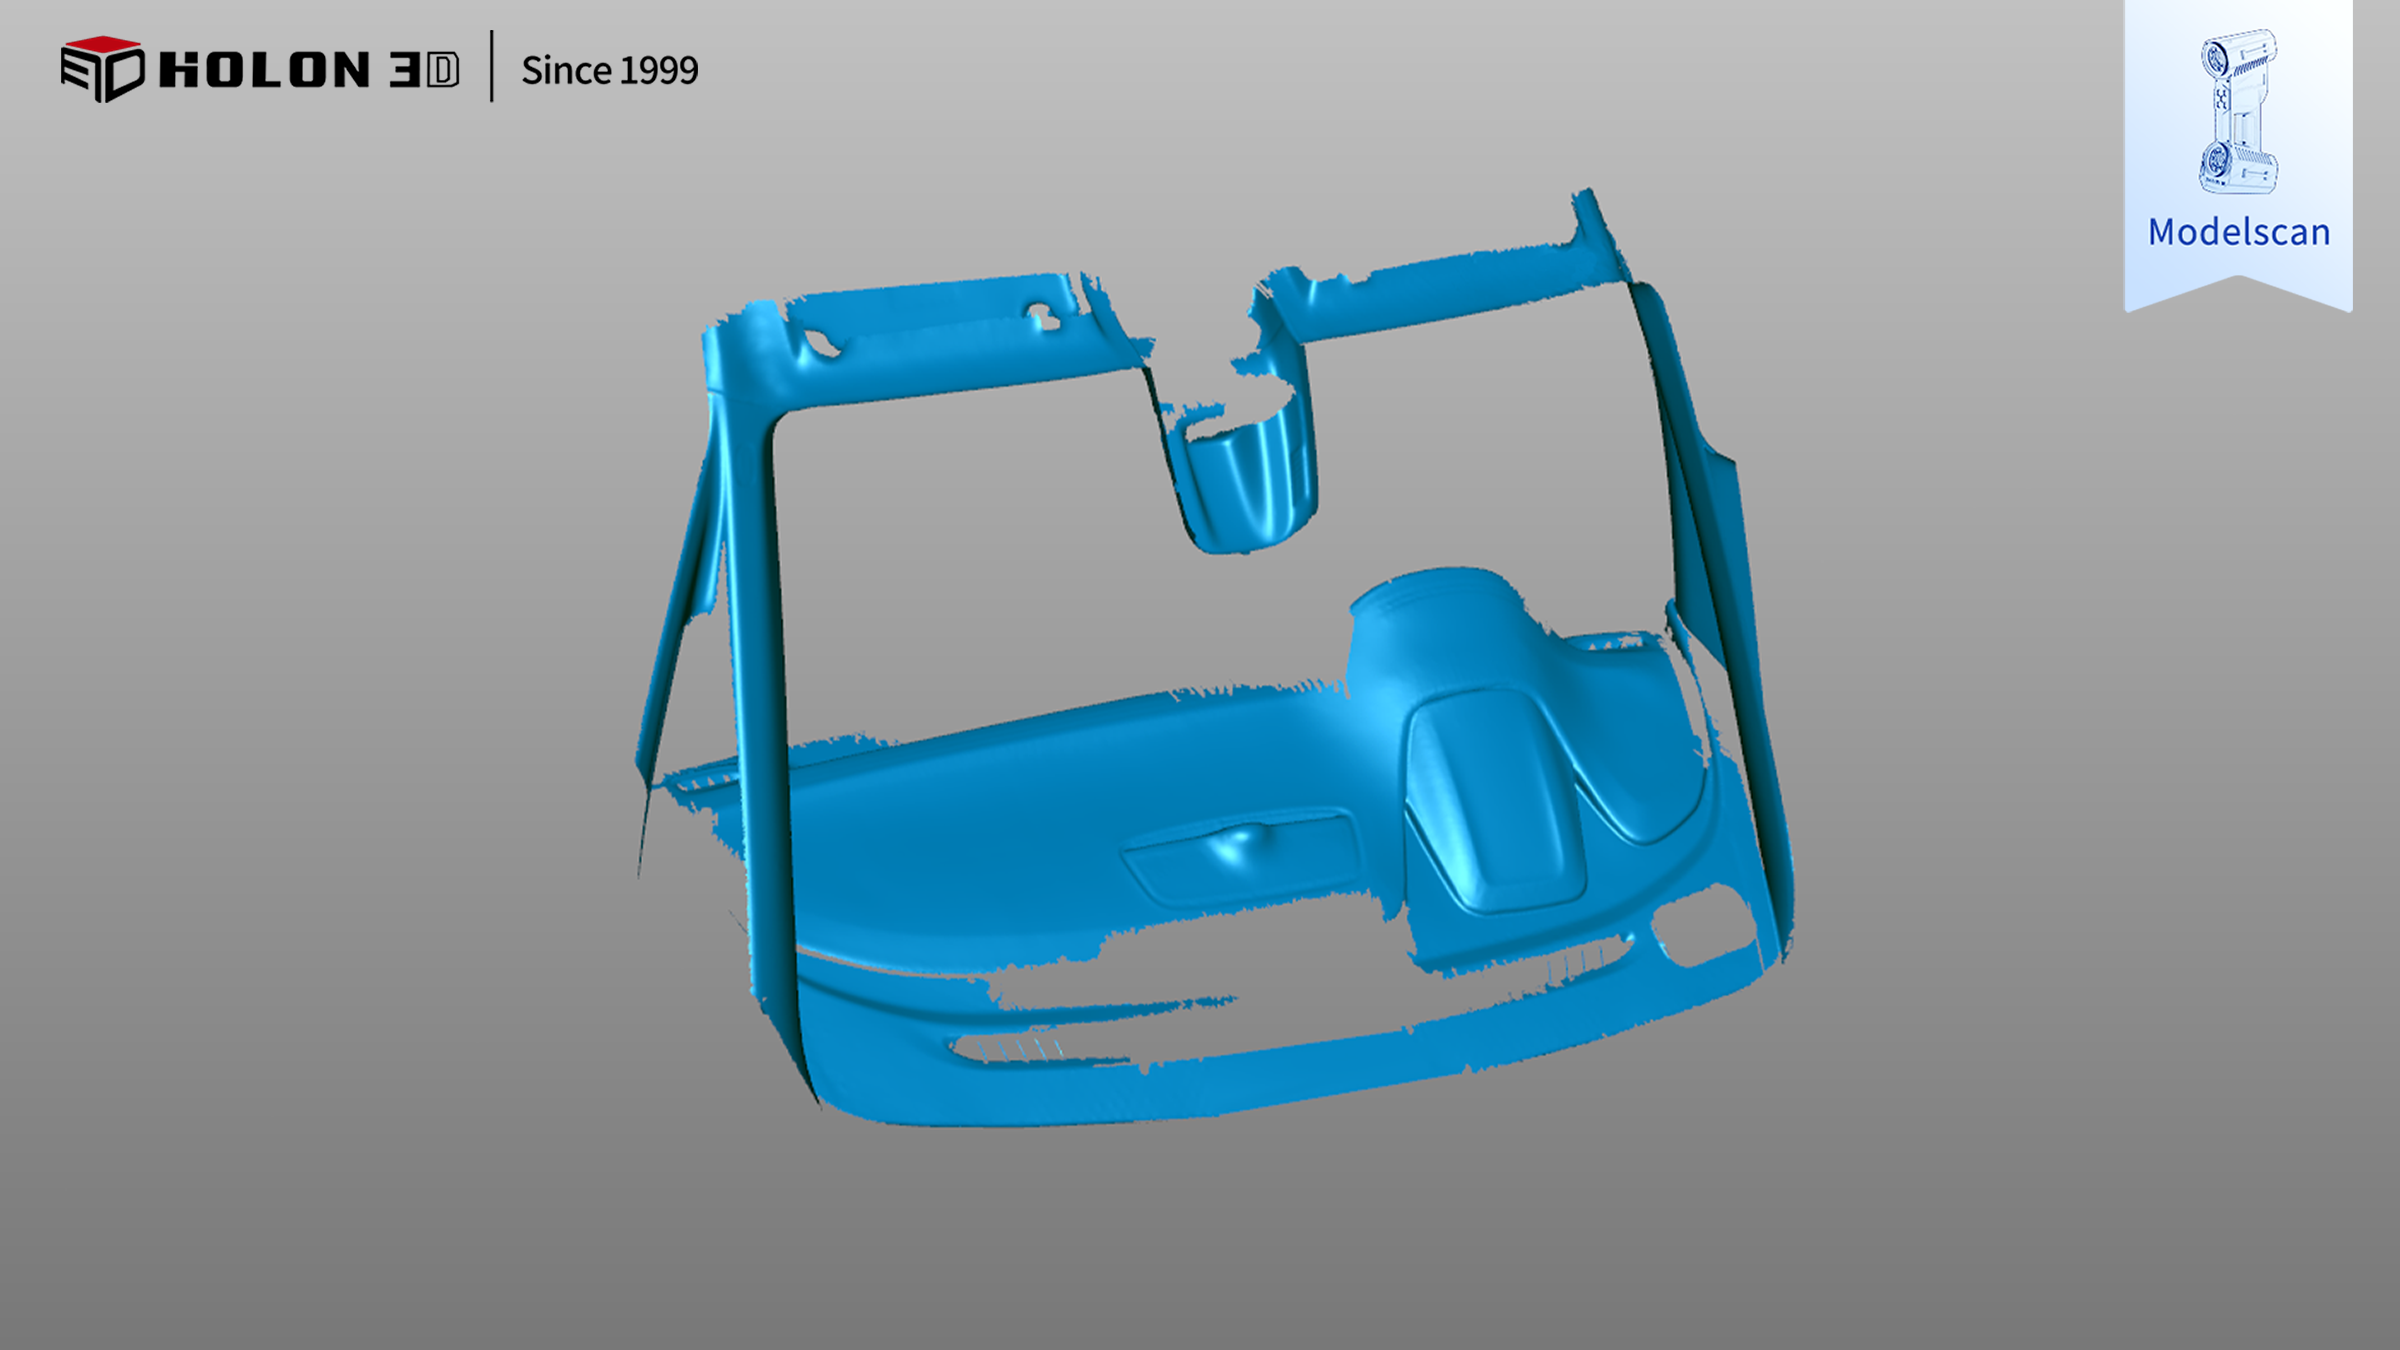Click the HOLON 3D brand name text
This screenshot has height=1350, width=2400.
point(309,70)
